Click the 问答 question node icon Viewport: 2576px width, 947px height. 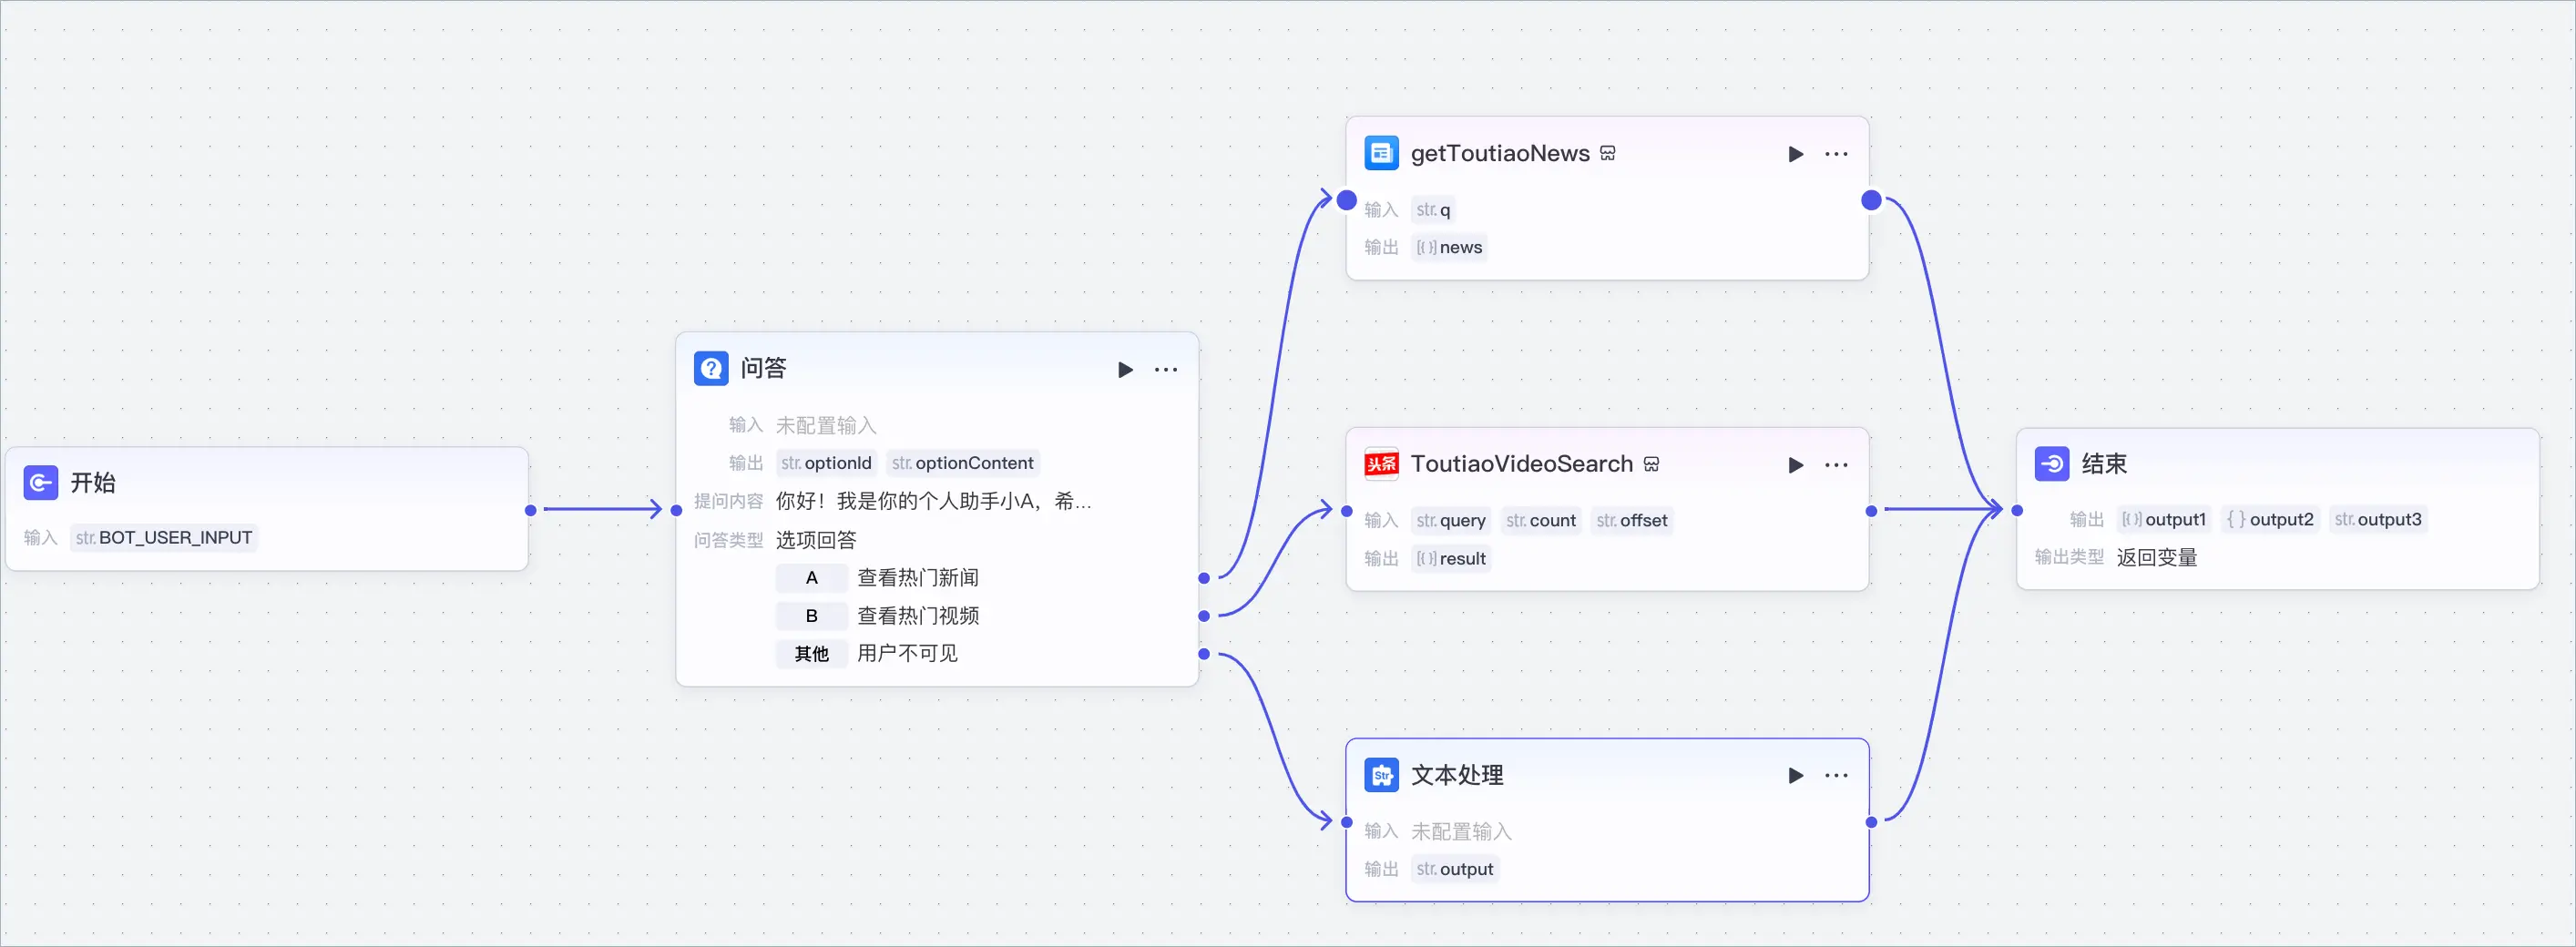tap(711, 369)
